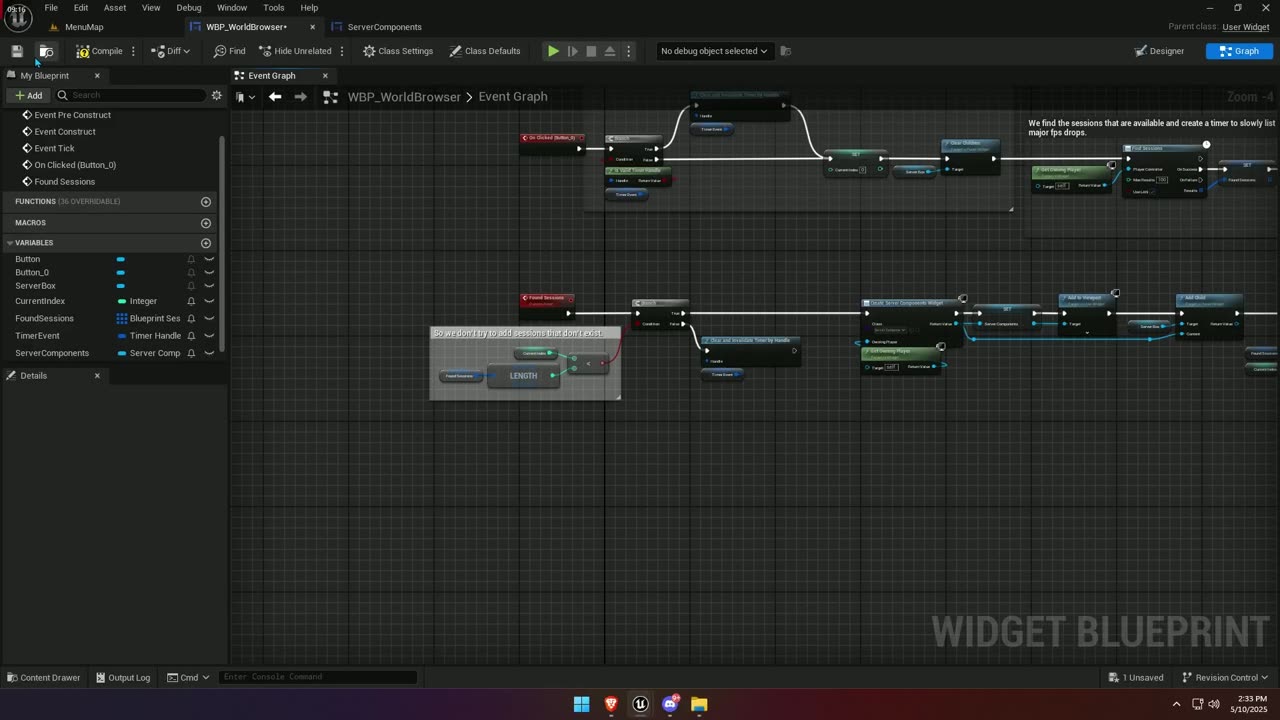
Task: Open the Edit menu
Action: pos(81,8)
